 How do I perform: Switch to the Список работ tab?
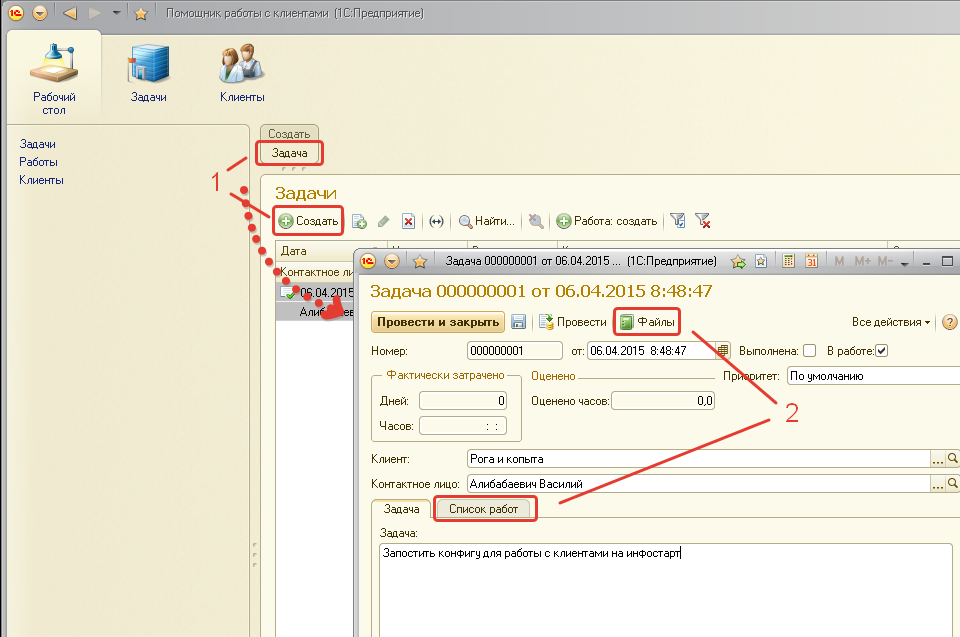click(x=484, y=509)
